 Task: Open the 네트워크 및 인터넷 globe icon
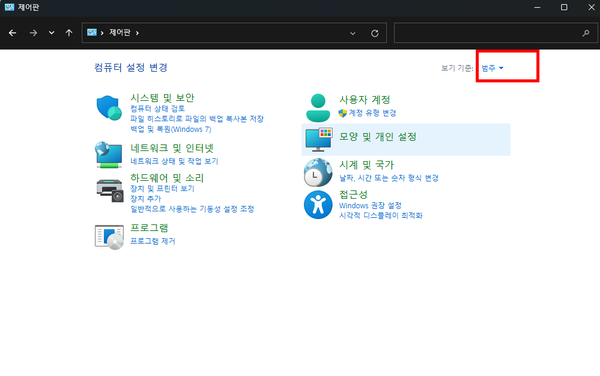[109, 155]
